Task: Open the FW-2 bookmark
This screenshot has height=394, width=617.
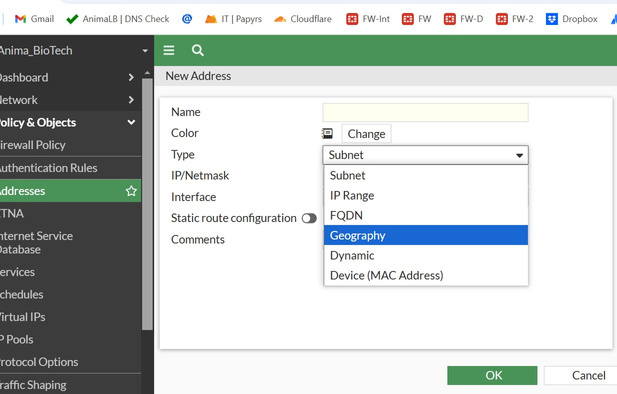Action: point(514,18)
